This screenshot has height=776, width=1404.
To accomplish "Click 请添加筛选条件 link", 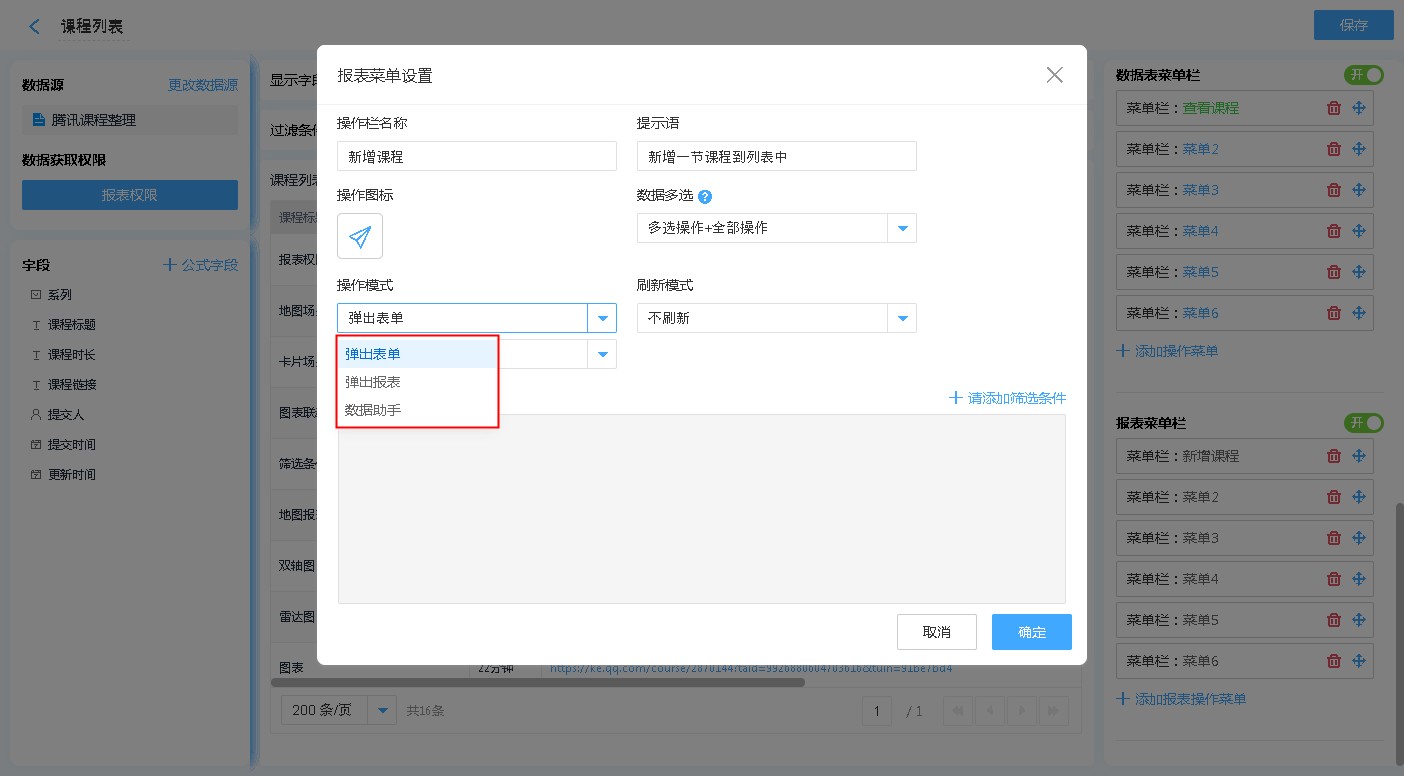I will click(x=1008, y=398).
